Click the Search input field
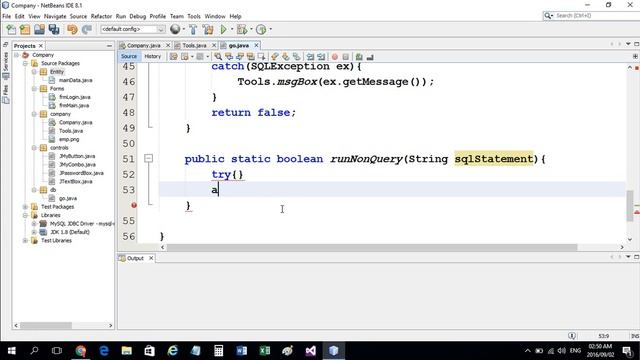The width and height of the screenshot is (640, 360). [x=596, y=16]
